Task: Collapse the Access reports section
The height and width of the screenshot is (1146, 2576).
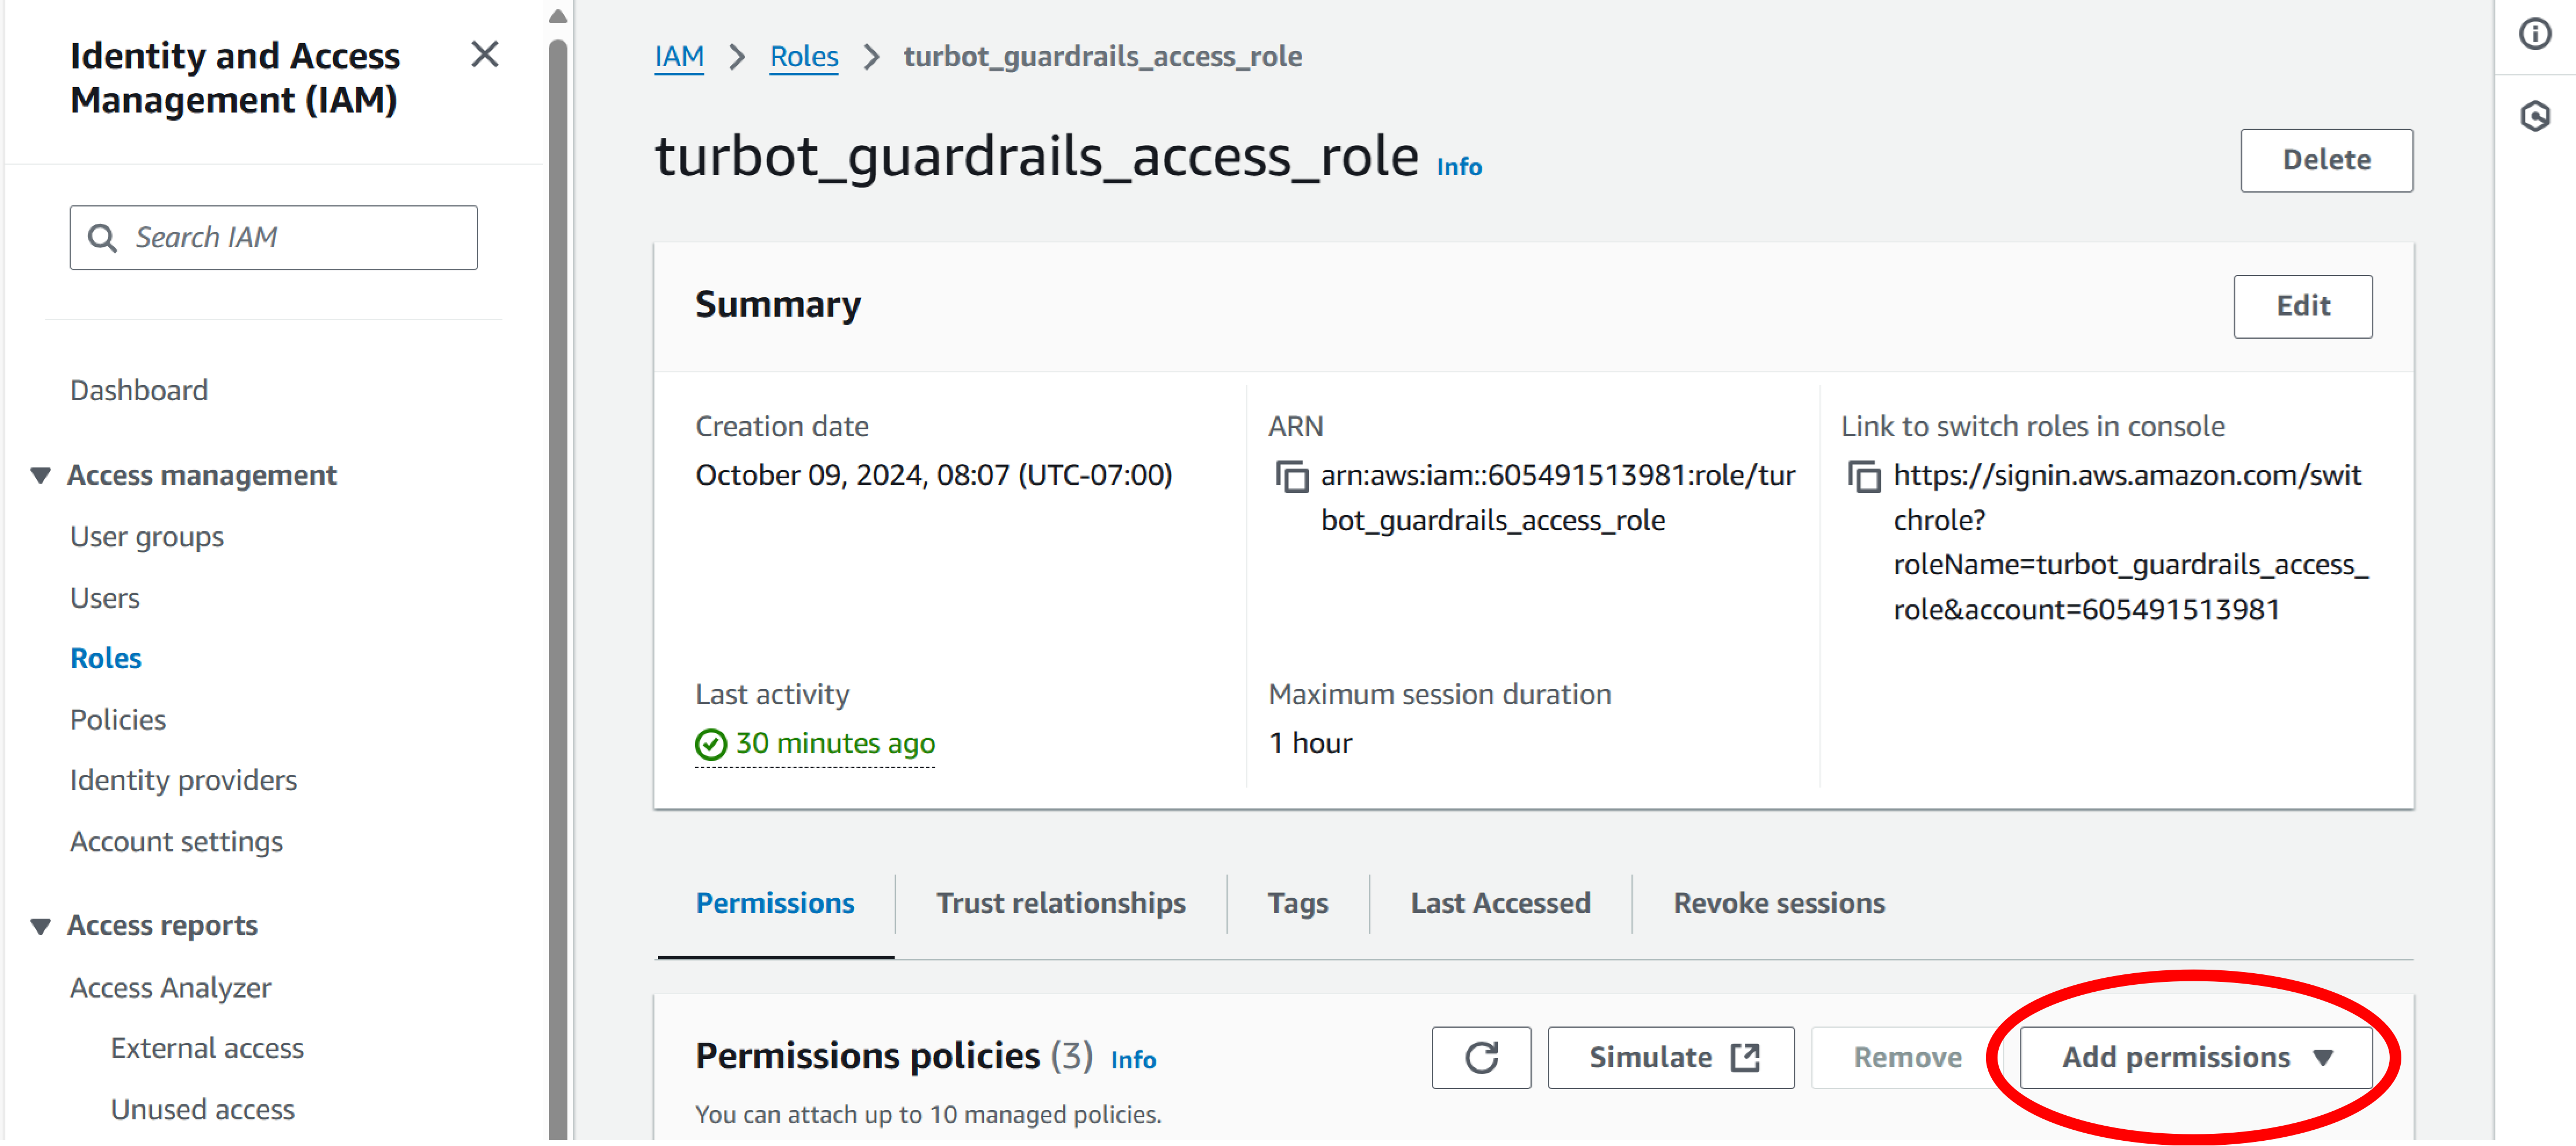Action: [40, 926]
